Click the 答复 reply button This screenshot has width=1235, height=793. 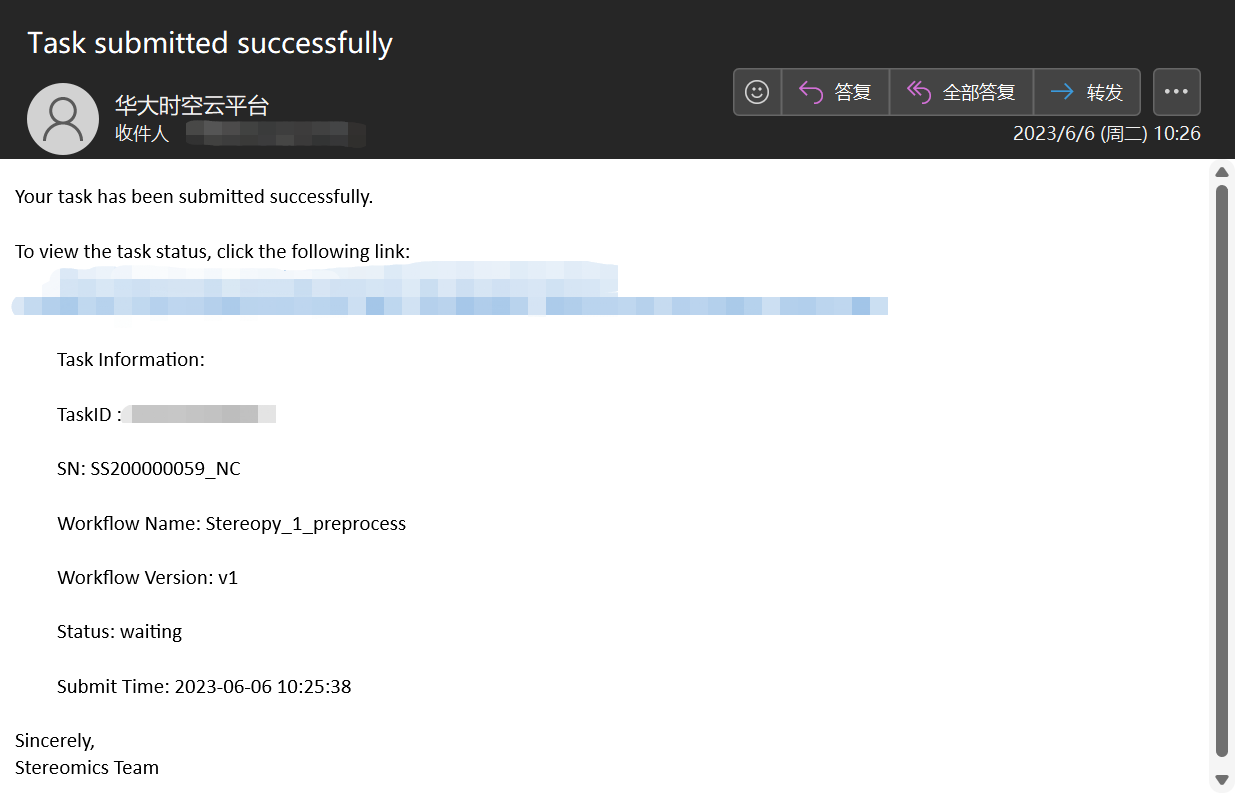[x=835, y=92]
